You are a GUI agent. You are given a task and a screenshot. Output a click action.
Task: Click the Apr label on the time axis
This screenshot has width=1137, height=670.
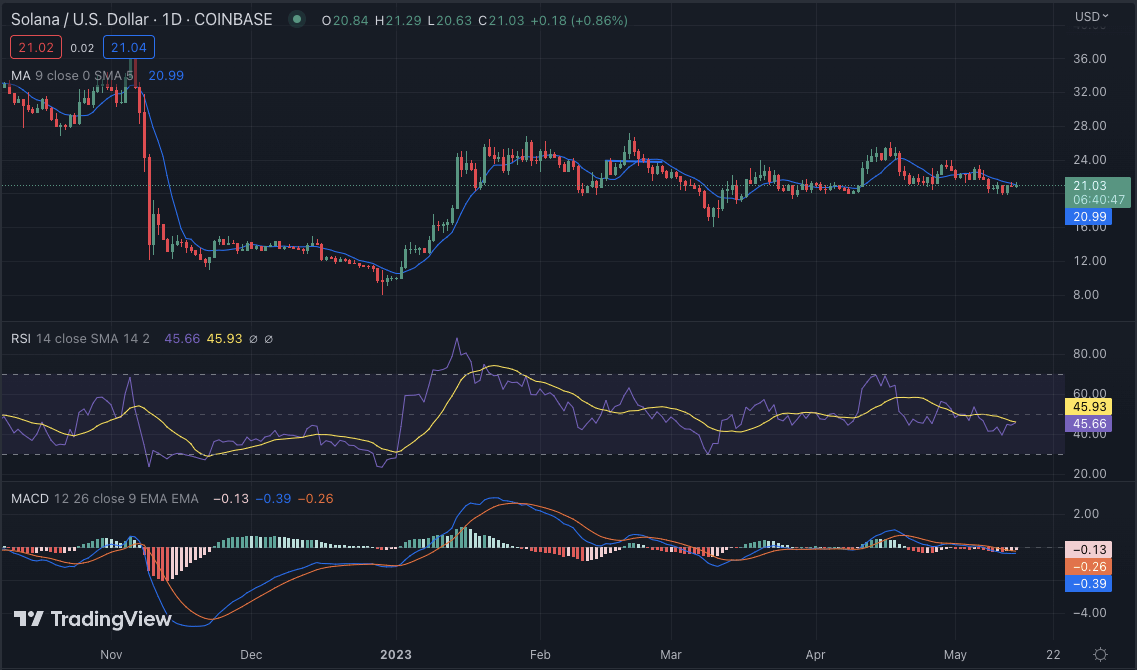816,655
